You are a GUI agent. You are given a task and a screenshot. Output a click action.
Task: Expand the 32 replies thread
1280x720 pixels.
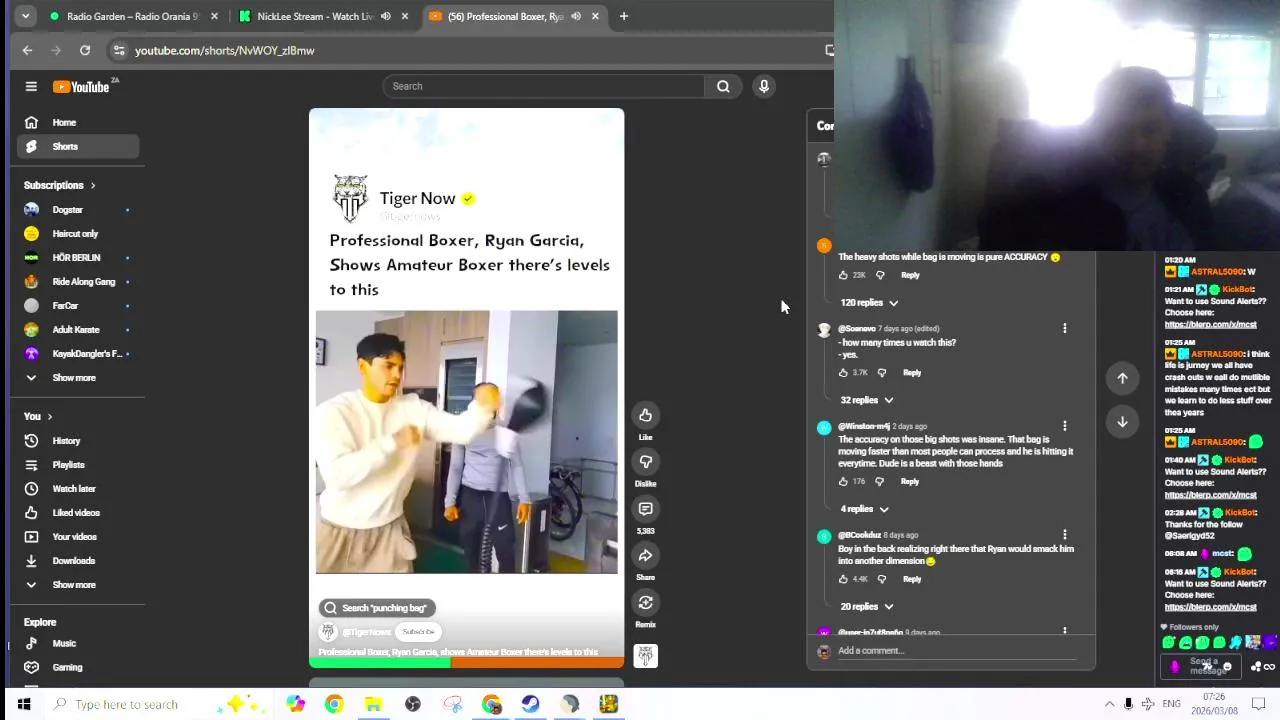point(867,400)
